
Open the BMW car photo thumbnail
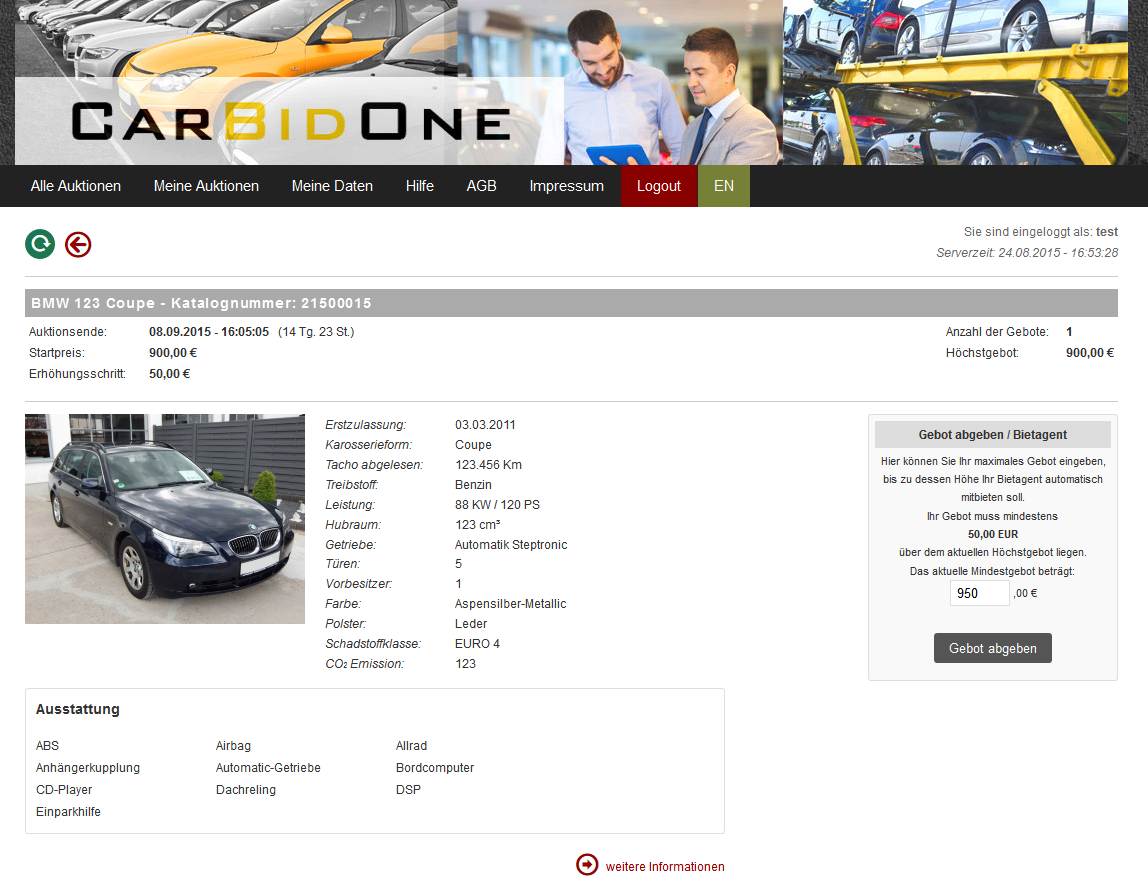(165, 519)
